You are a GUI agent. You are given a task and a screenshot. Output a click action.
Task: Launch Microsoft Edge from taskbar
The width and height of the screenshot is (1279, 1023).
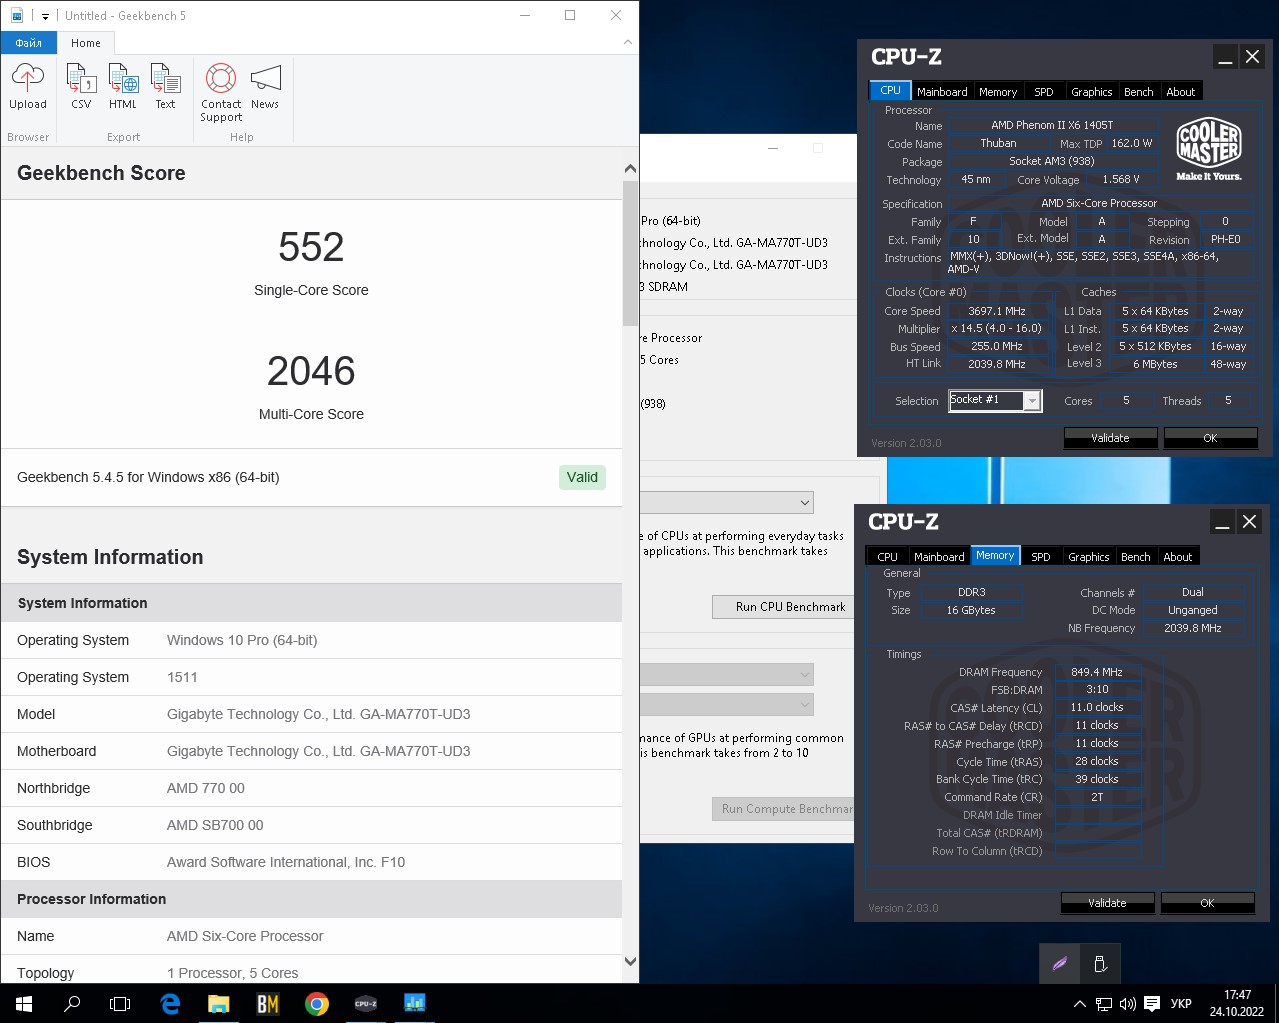(170, 1003)
